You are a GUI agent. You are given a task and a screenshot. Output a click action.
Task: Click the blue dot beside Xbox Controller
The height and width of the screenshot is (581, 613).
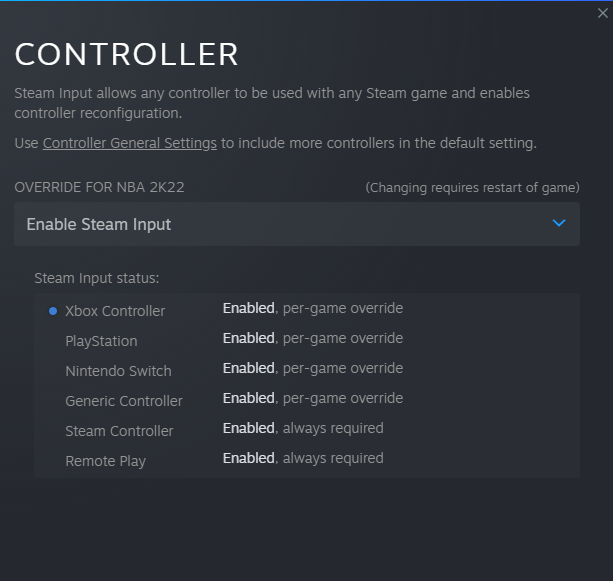point(53,311)
